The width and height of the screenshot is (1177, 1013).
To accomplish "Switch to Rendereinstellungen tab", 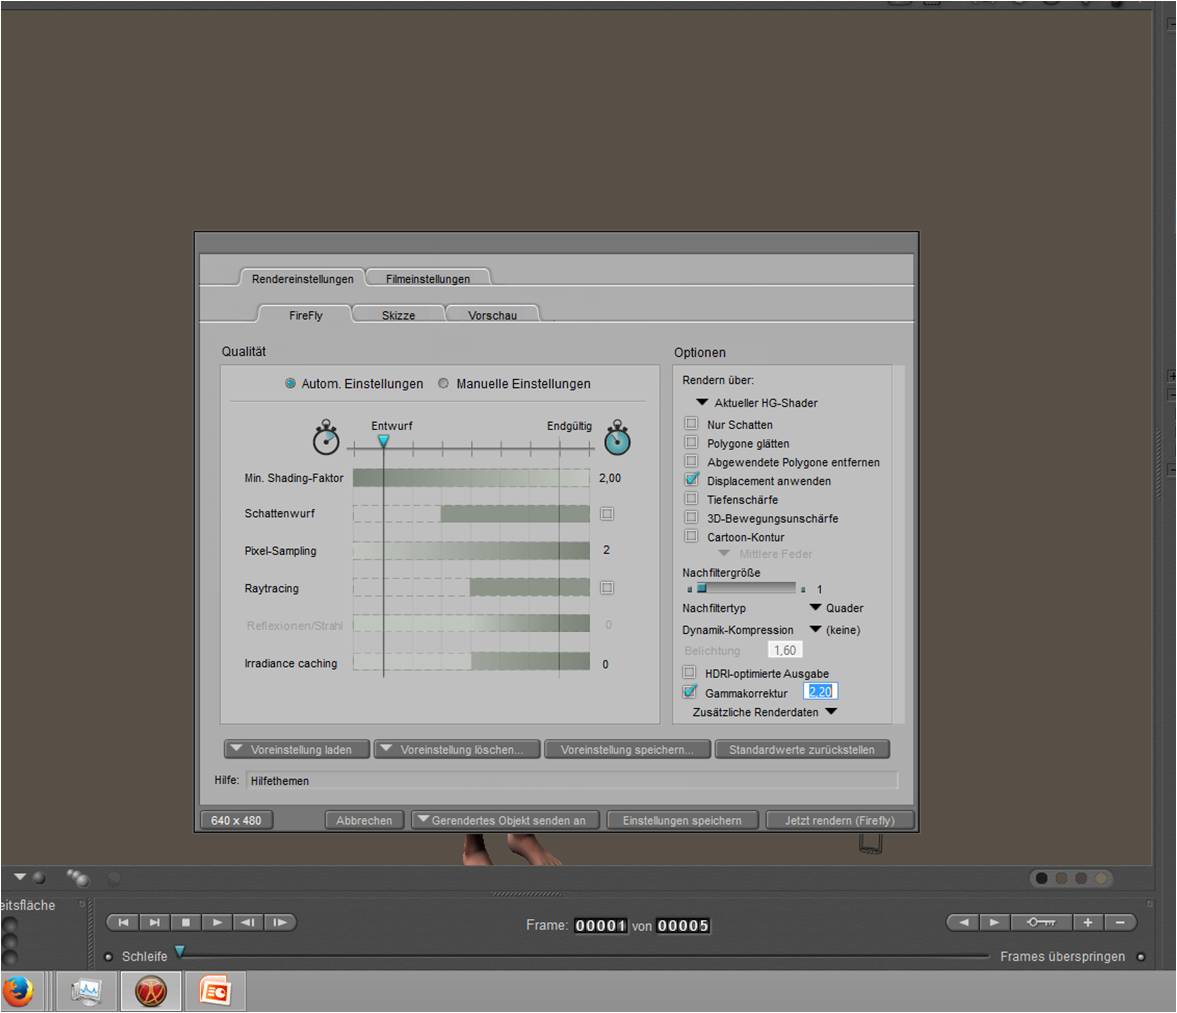I will (x=303, y=279).
